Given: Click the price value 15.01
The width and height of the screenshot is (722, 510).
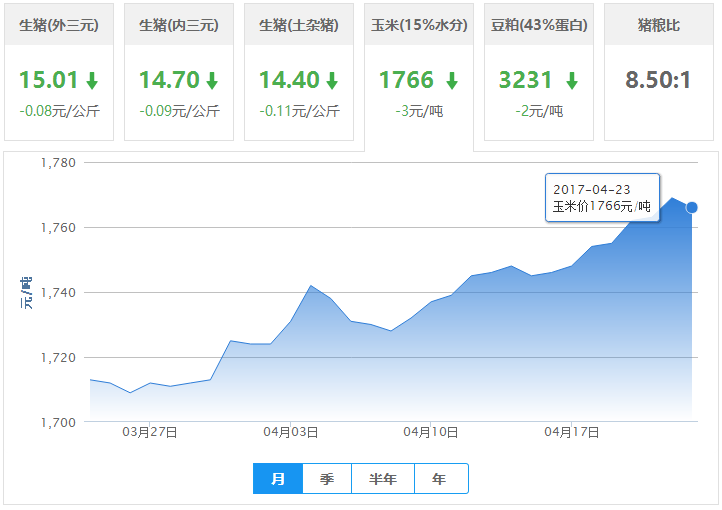Looking at the screenshot, I should (48, 80).
